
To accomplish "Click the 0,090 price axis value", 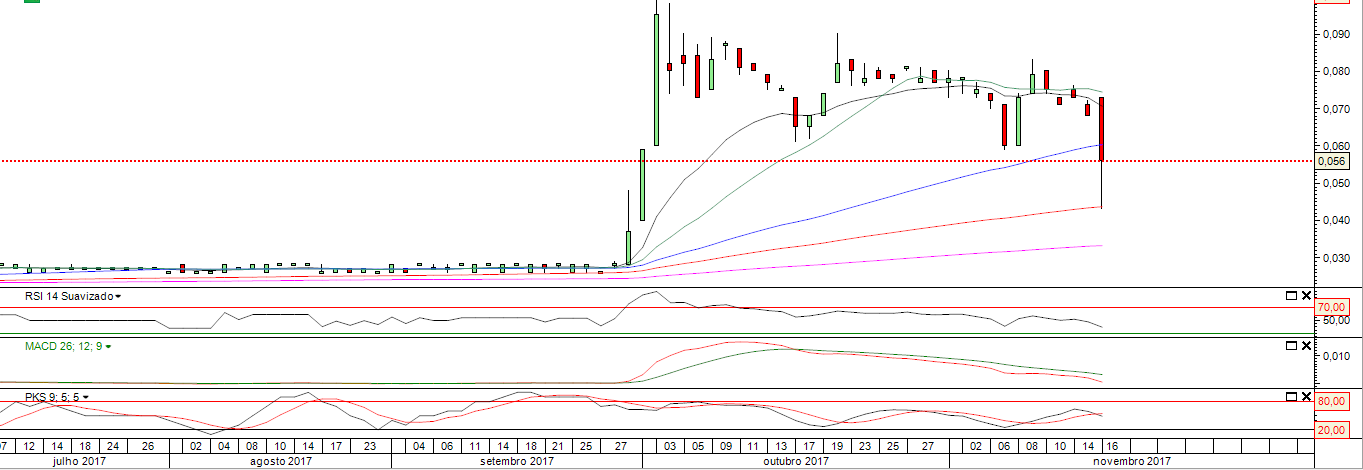I will [1335, 34].
